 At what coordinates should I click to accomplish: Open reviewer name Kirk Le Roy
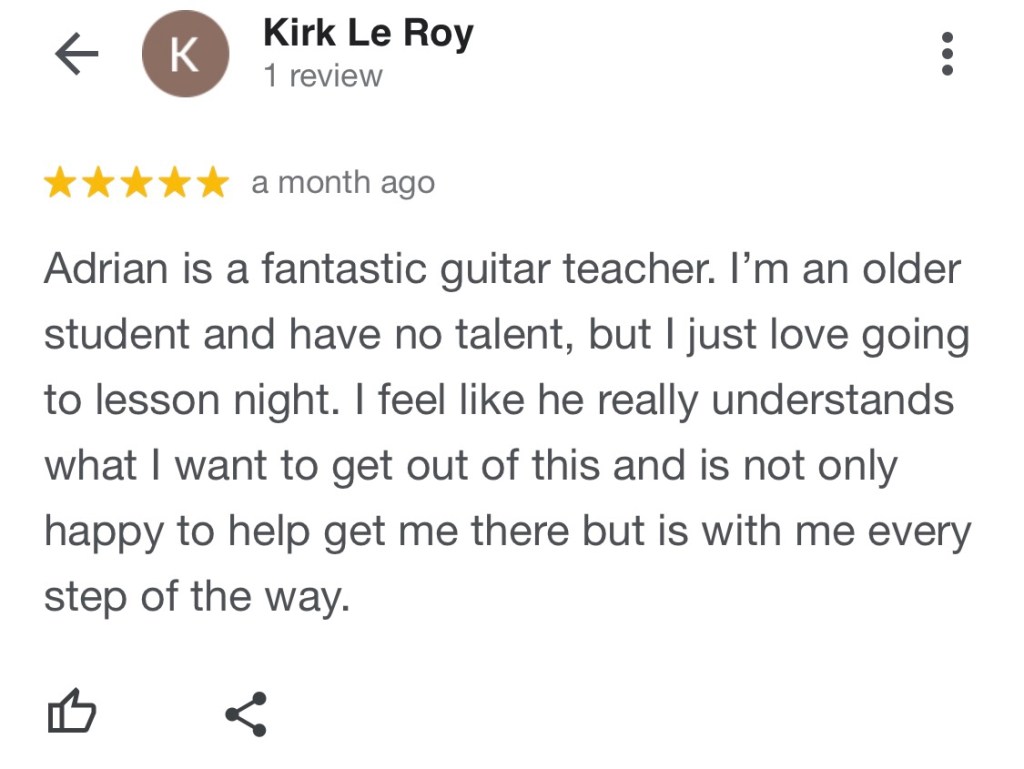[368, 33]
